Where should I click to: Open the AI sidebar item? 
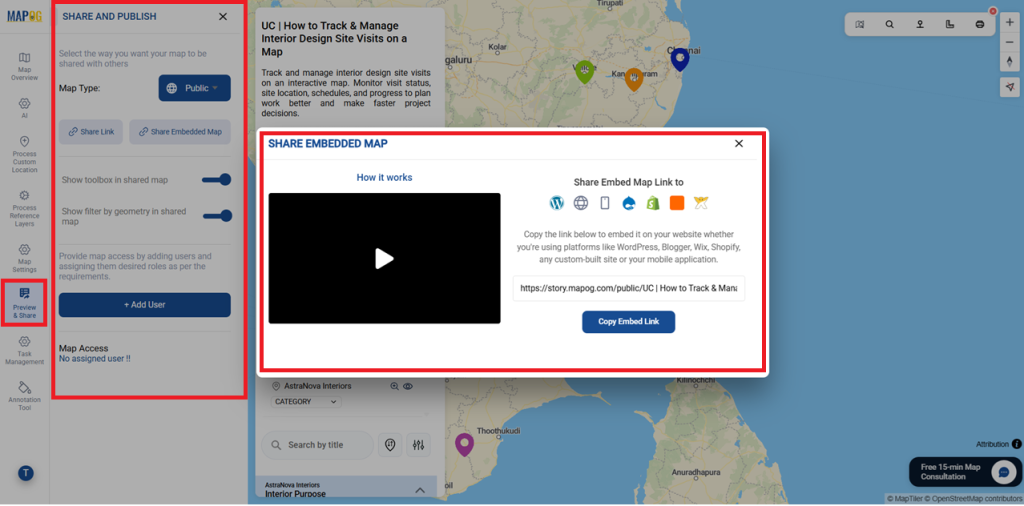[24, 108]
